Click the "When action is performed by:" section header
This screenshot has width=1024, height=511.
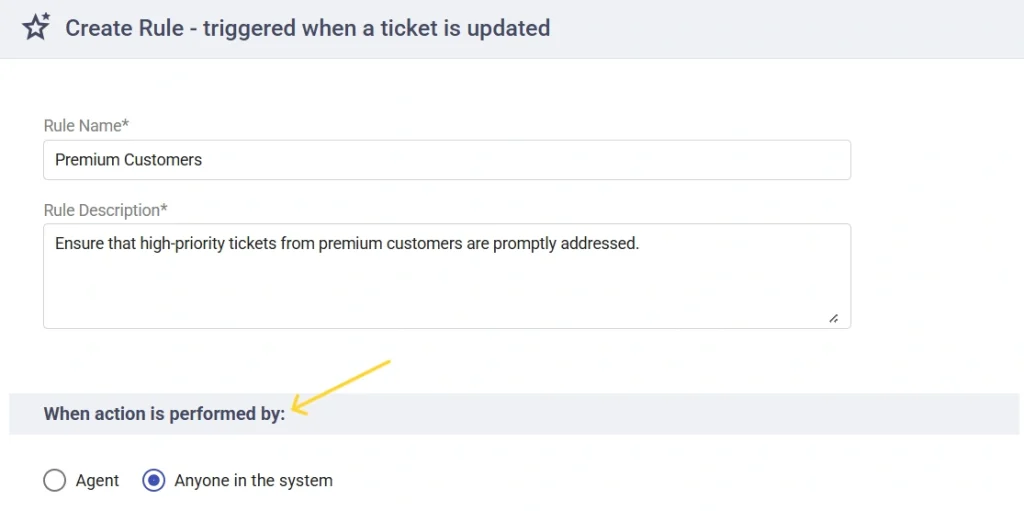point(164,414)
